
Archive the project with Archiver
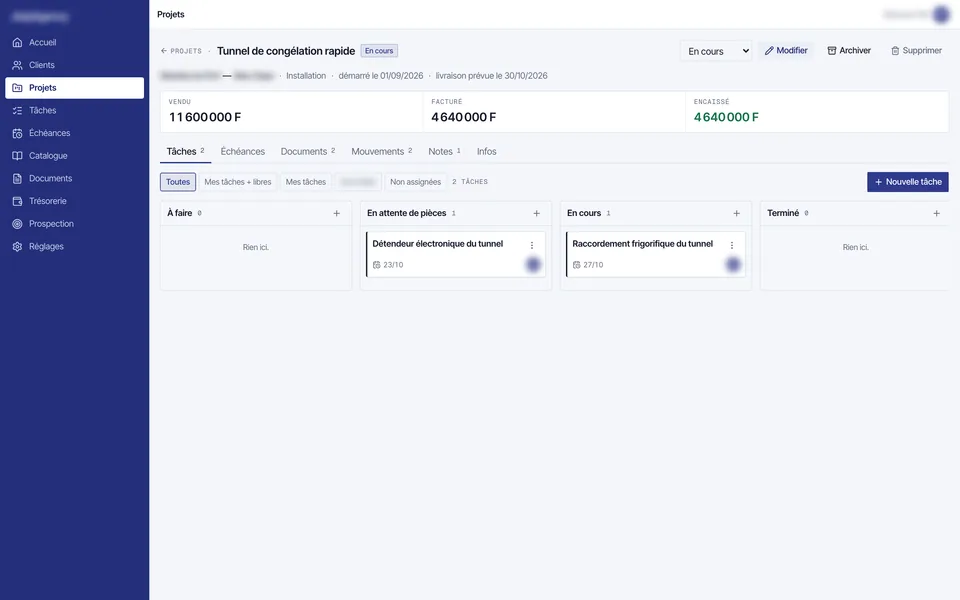pos(849,50)
